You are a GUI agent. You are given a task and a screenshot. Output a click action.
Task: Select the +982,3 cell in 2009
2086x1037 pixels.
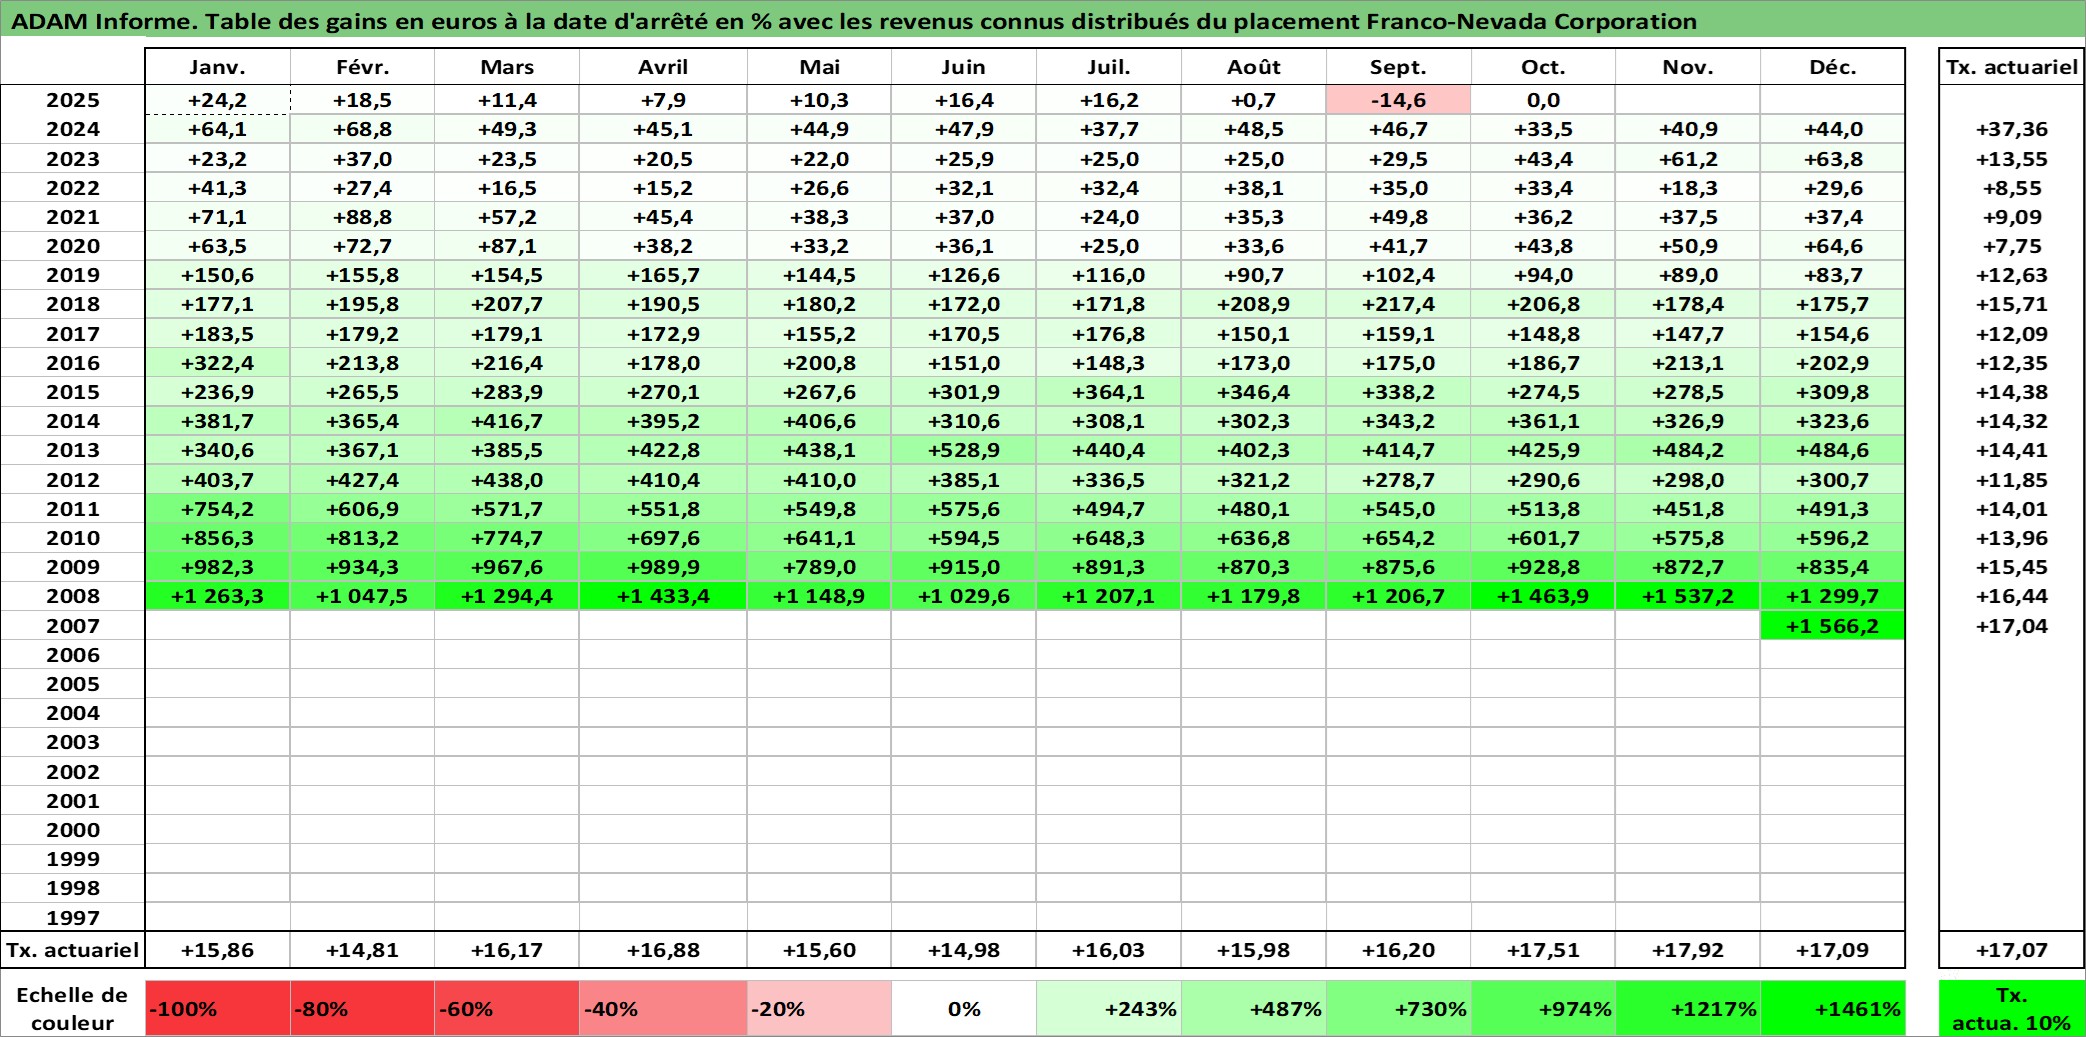pos(217,567)
